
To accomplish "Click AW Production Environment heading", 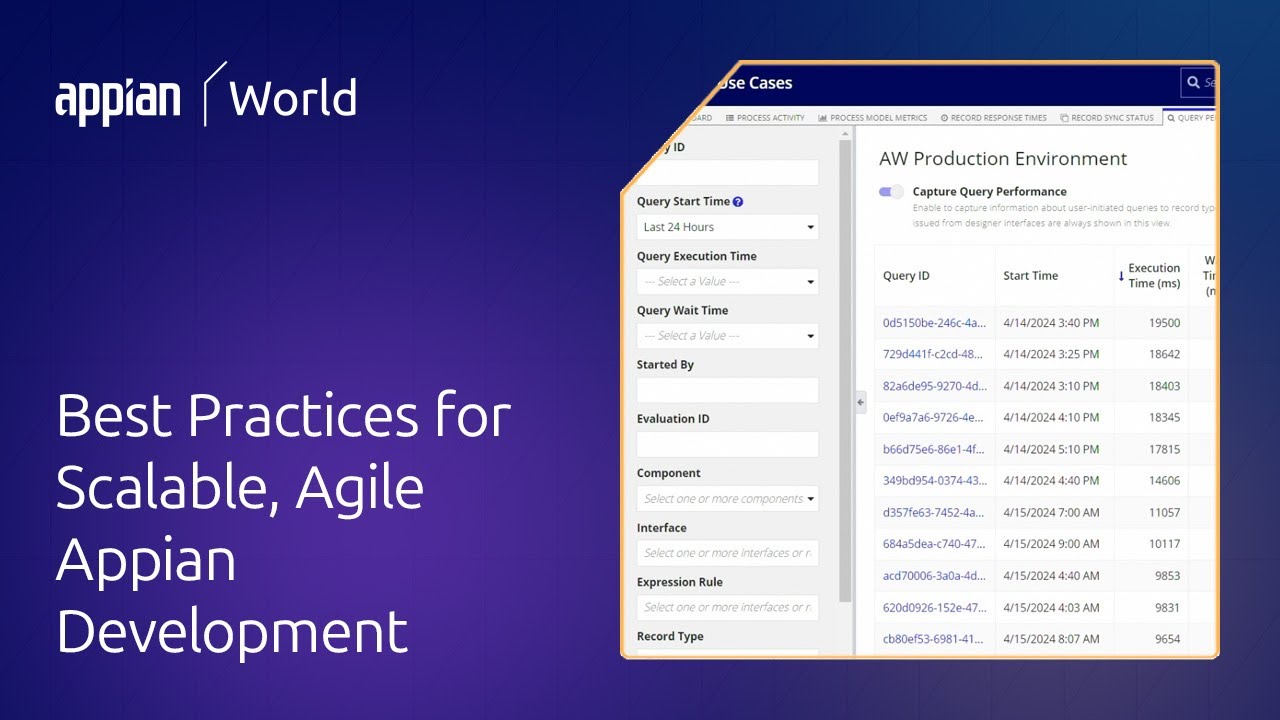I will point(1003,159).
